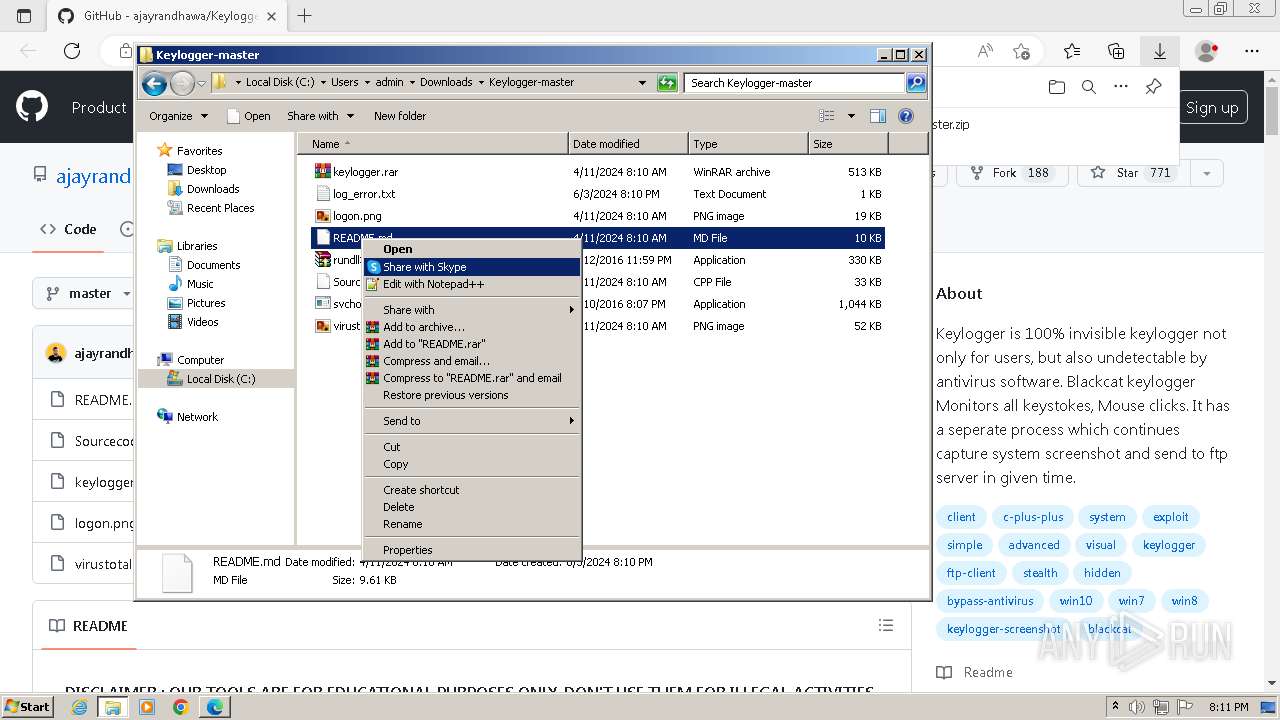Viewport: 1280px width, 720px height.
Task: Open Internet Explorer from the taskbar
Action: 80,707
